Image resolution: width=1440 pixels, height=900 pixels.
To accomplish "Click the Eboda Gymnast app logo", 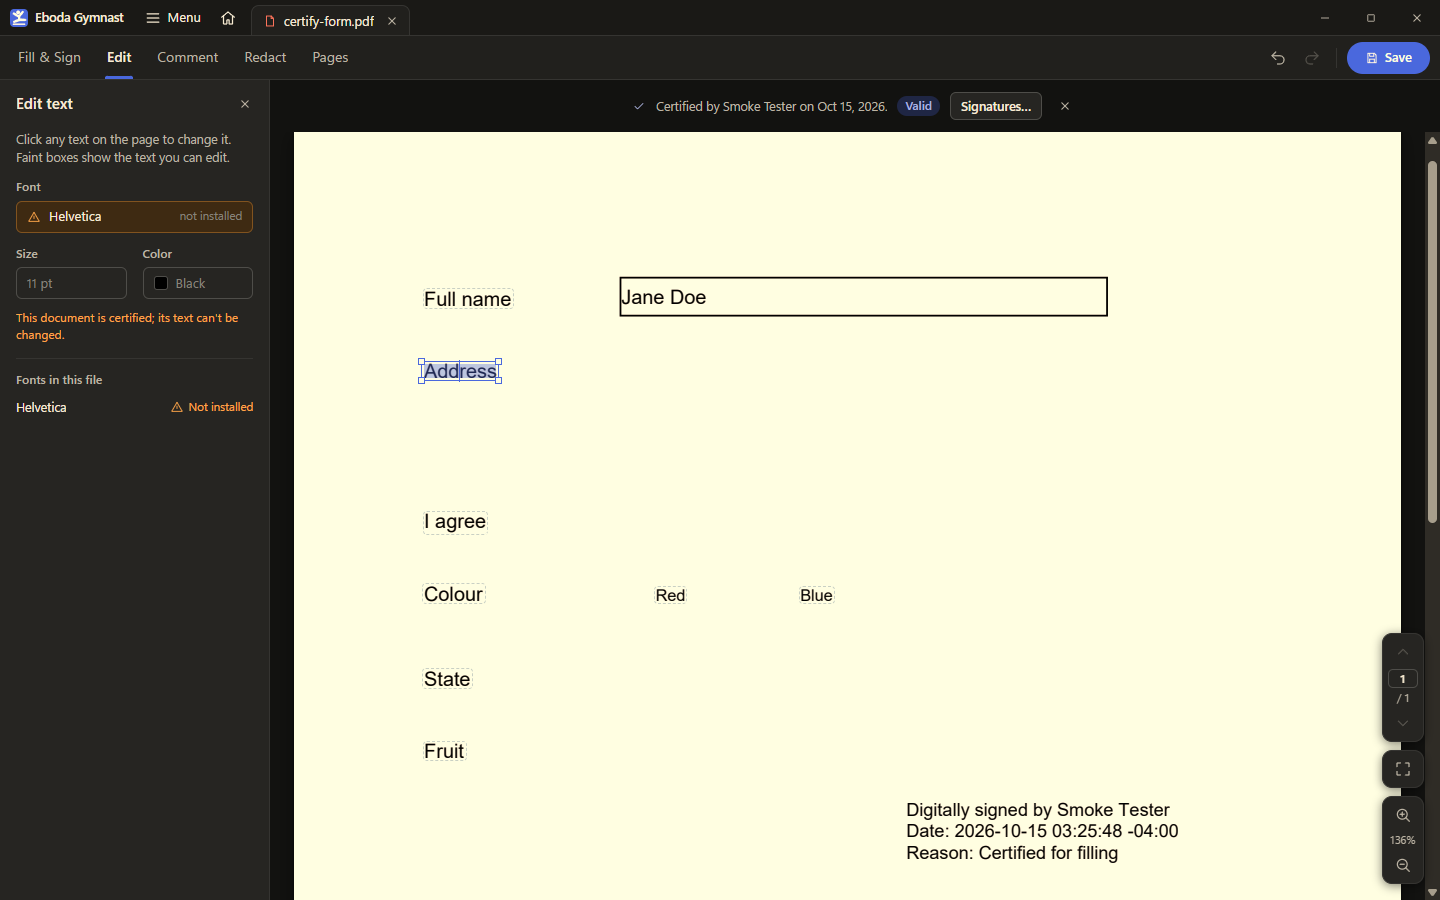I will click(x=19, y=18).
